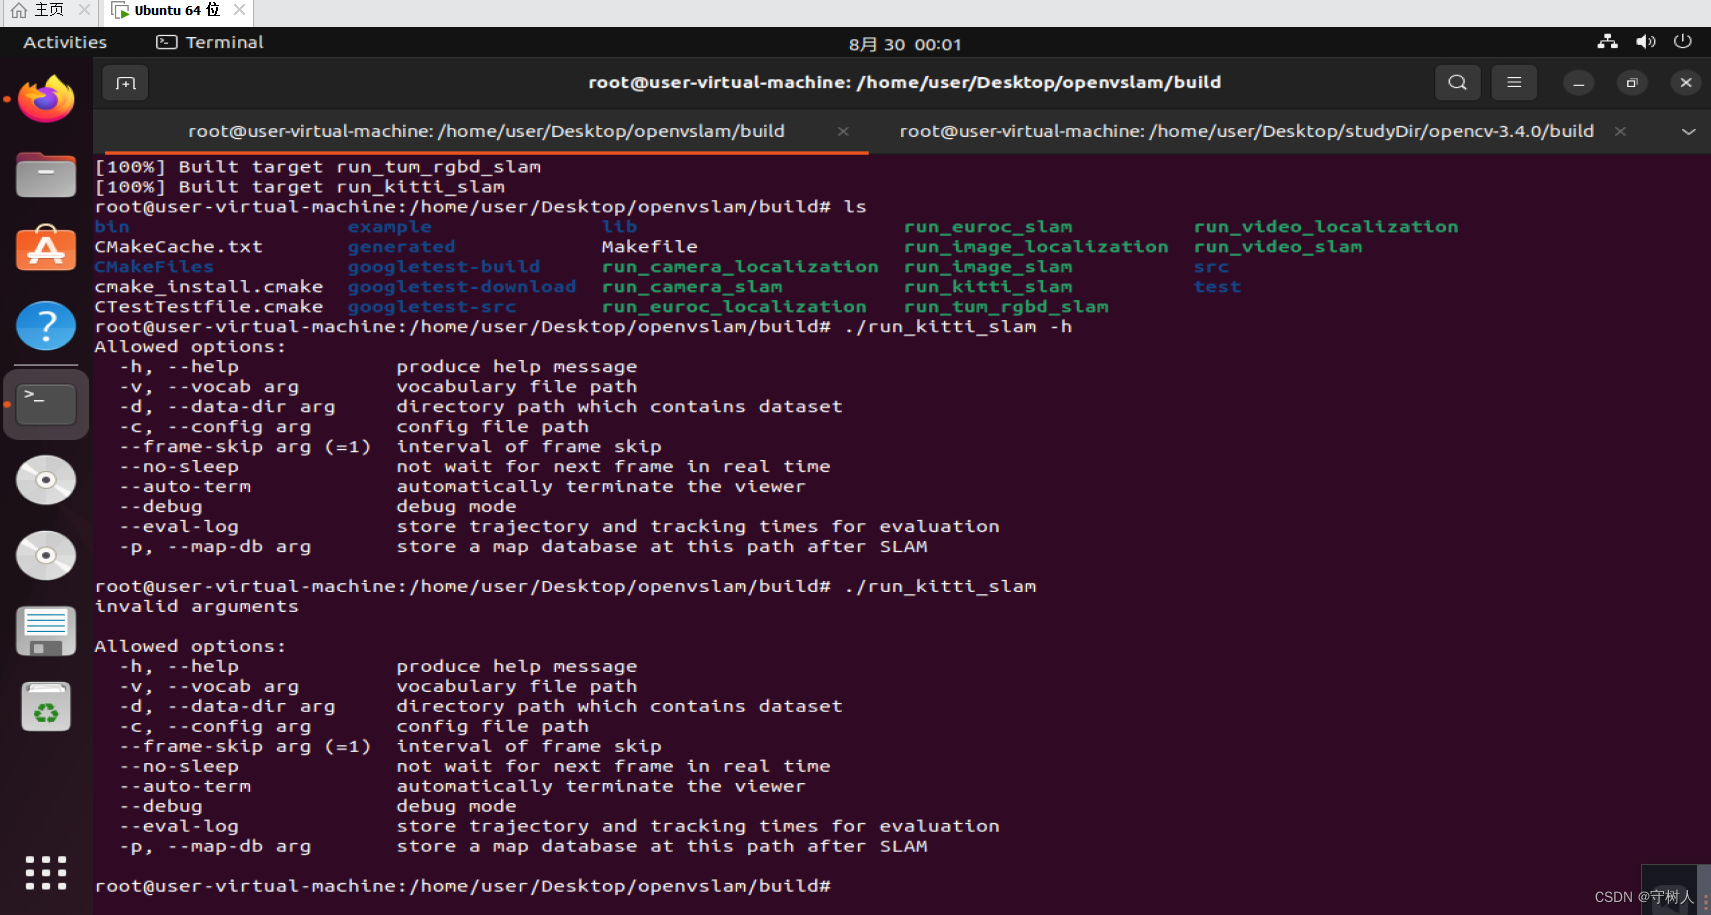1711x915 pixels.
Task: Open the lower disc drive dock icon
Action: (x=46, y=555)
